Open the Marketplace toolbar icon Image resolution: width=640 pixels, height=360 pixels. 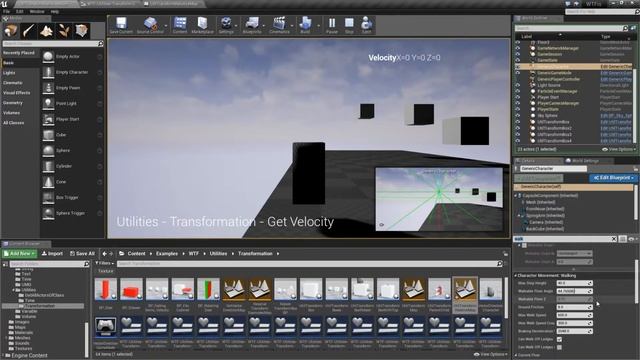[x=202, y=25]
